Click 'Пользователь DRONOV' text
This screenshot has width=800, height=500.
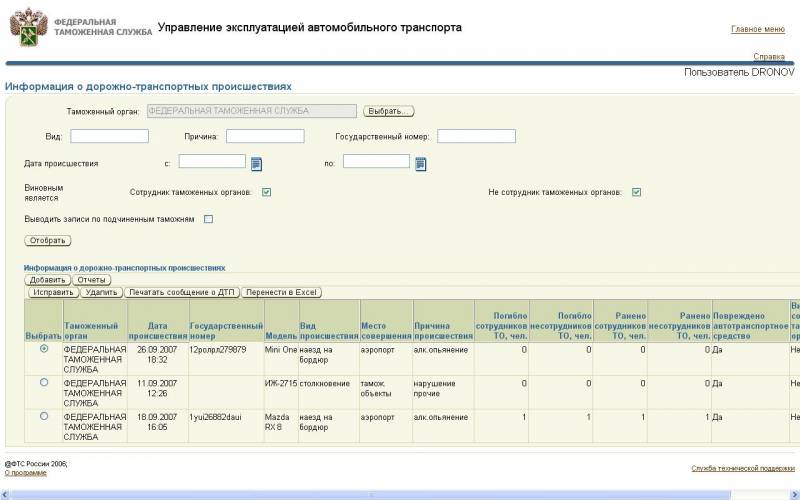click(739, 72)
